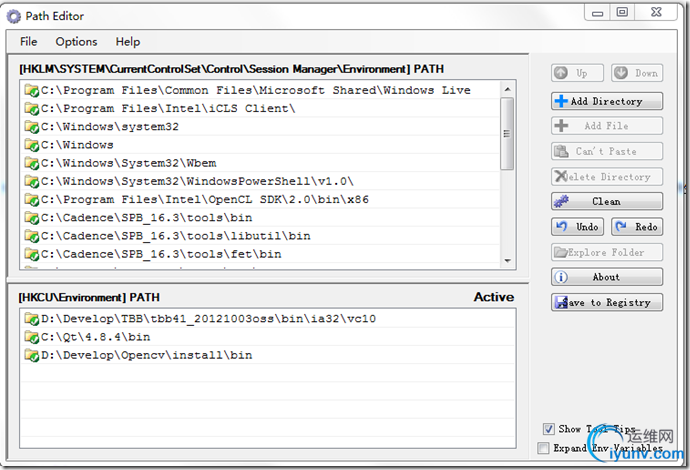690x470 pixels.
Task: Click folder icon beside C:\Qt\4.8.4\bin entry
Action: click(32, 337)
